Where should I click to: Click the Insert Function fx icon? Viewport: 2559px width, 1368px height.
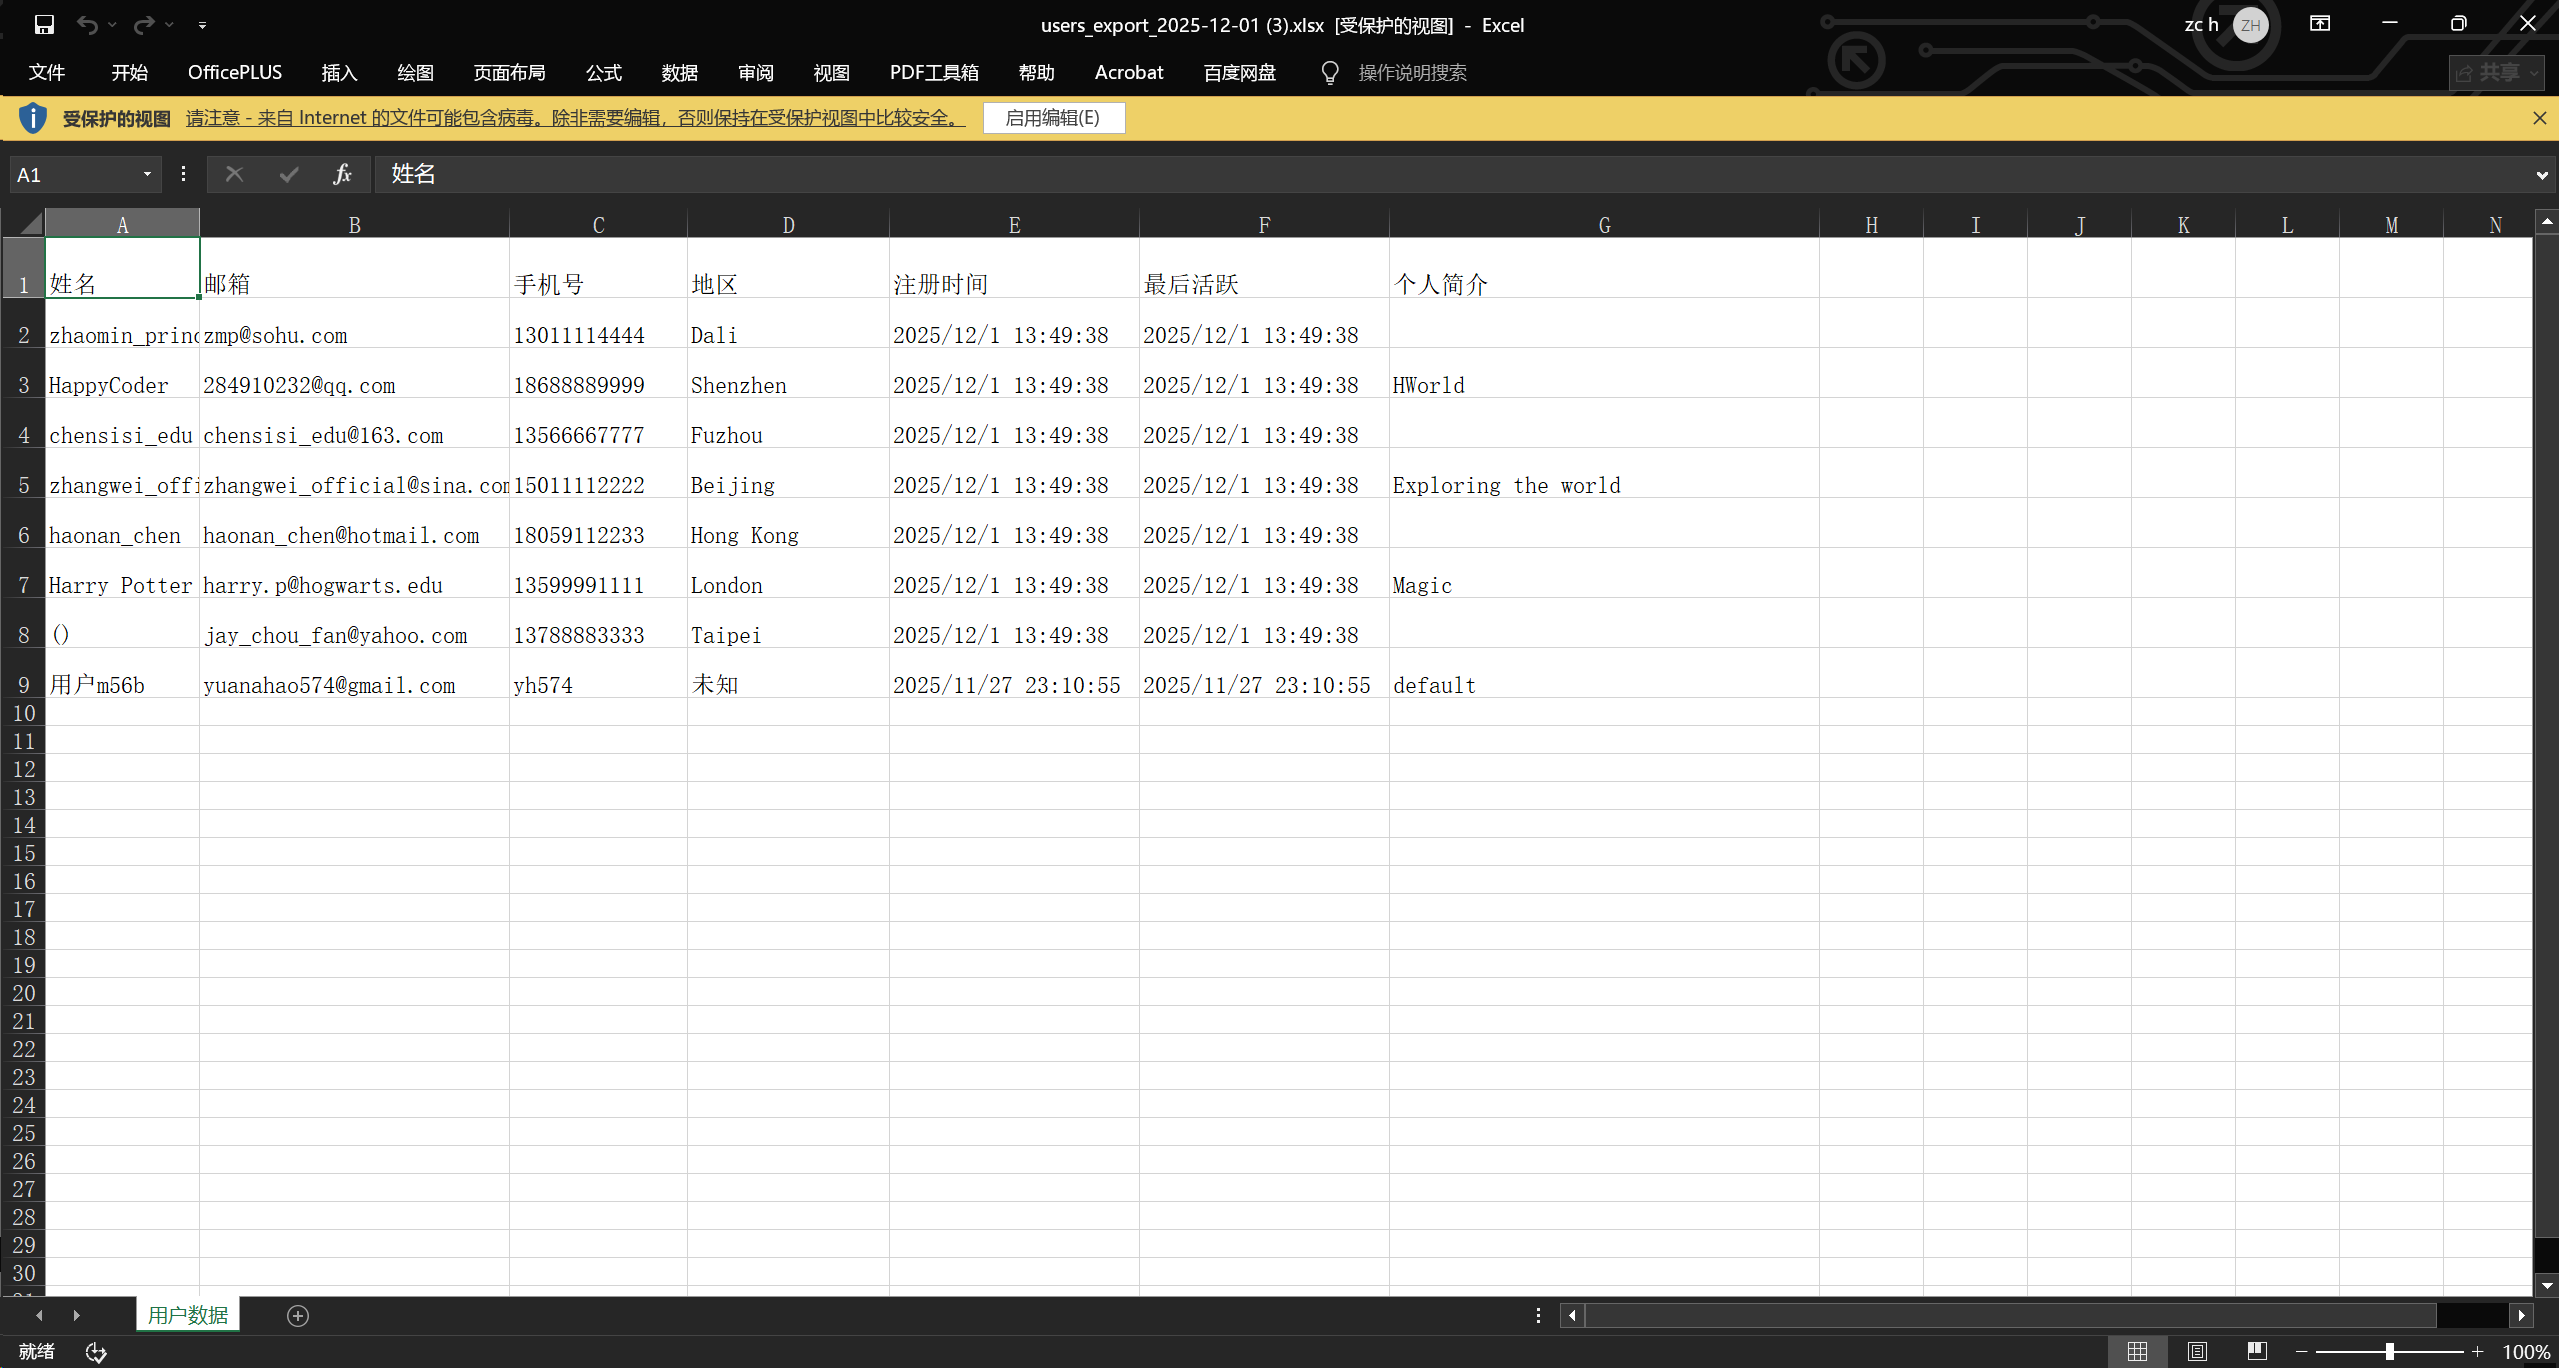coord(342,175)
